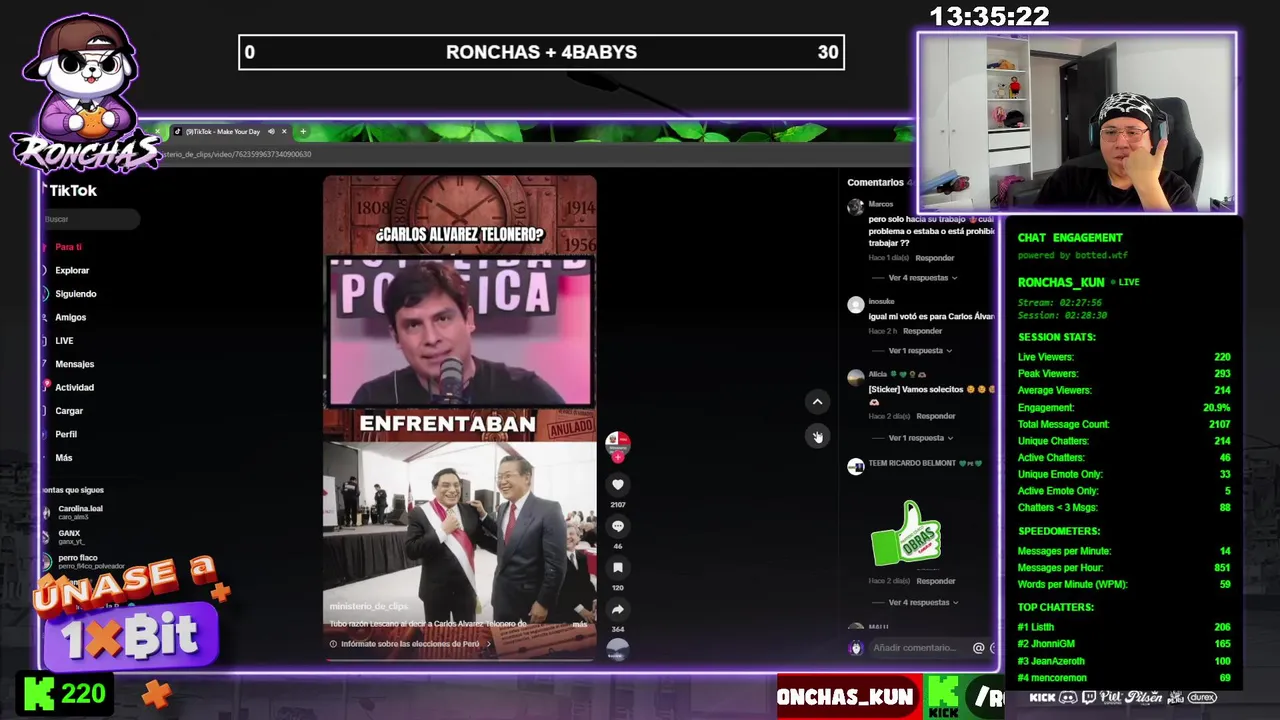Focus the 'Buscar' search field

tap(90, 219)
